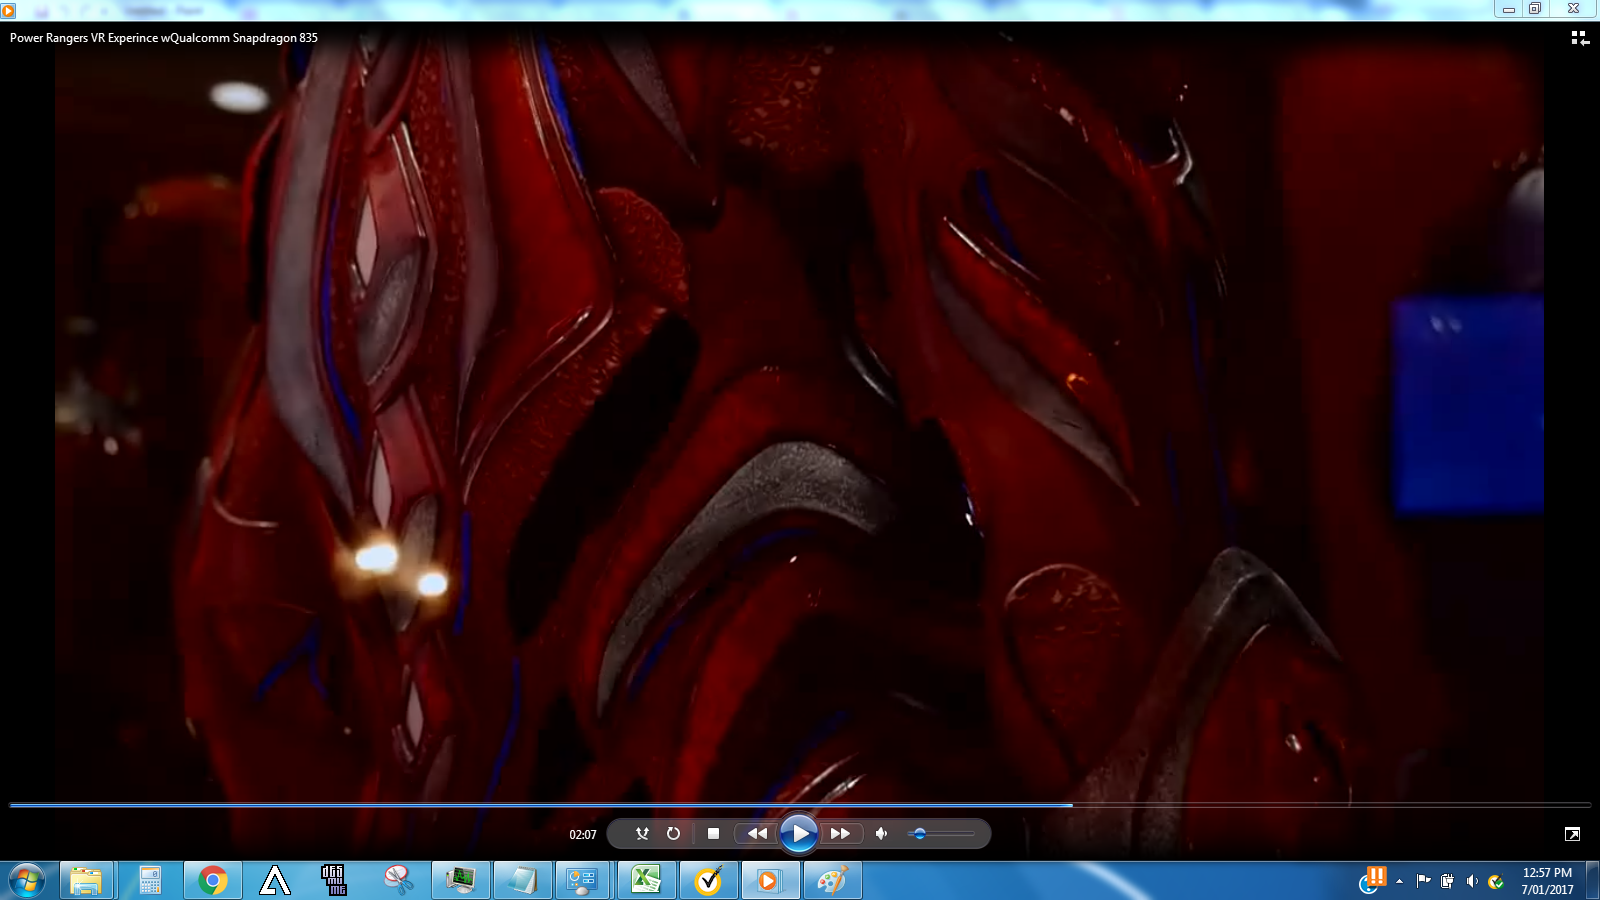Open the clock showing 12:57 PM
This screenshot has height=900, width=1600.
[1547, 881]
